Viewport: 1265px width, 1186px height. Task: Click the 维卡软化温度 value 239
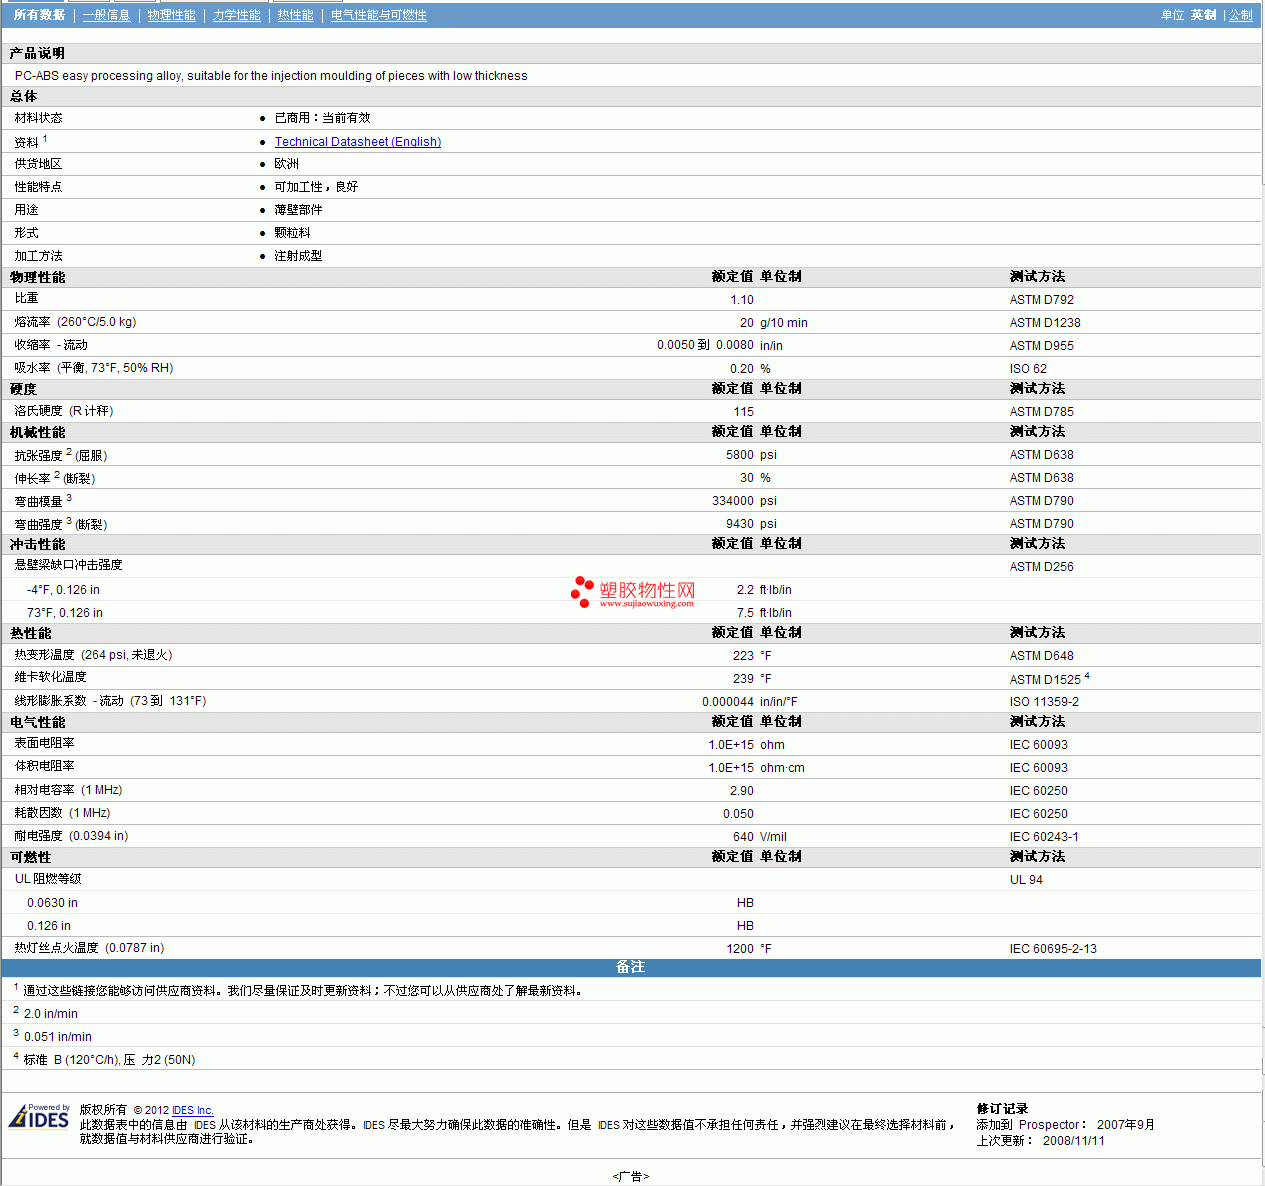tap(743, 679)
